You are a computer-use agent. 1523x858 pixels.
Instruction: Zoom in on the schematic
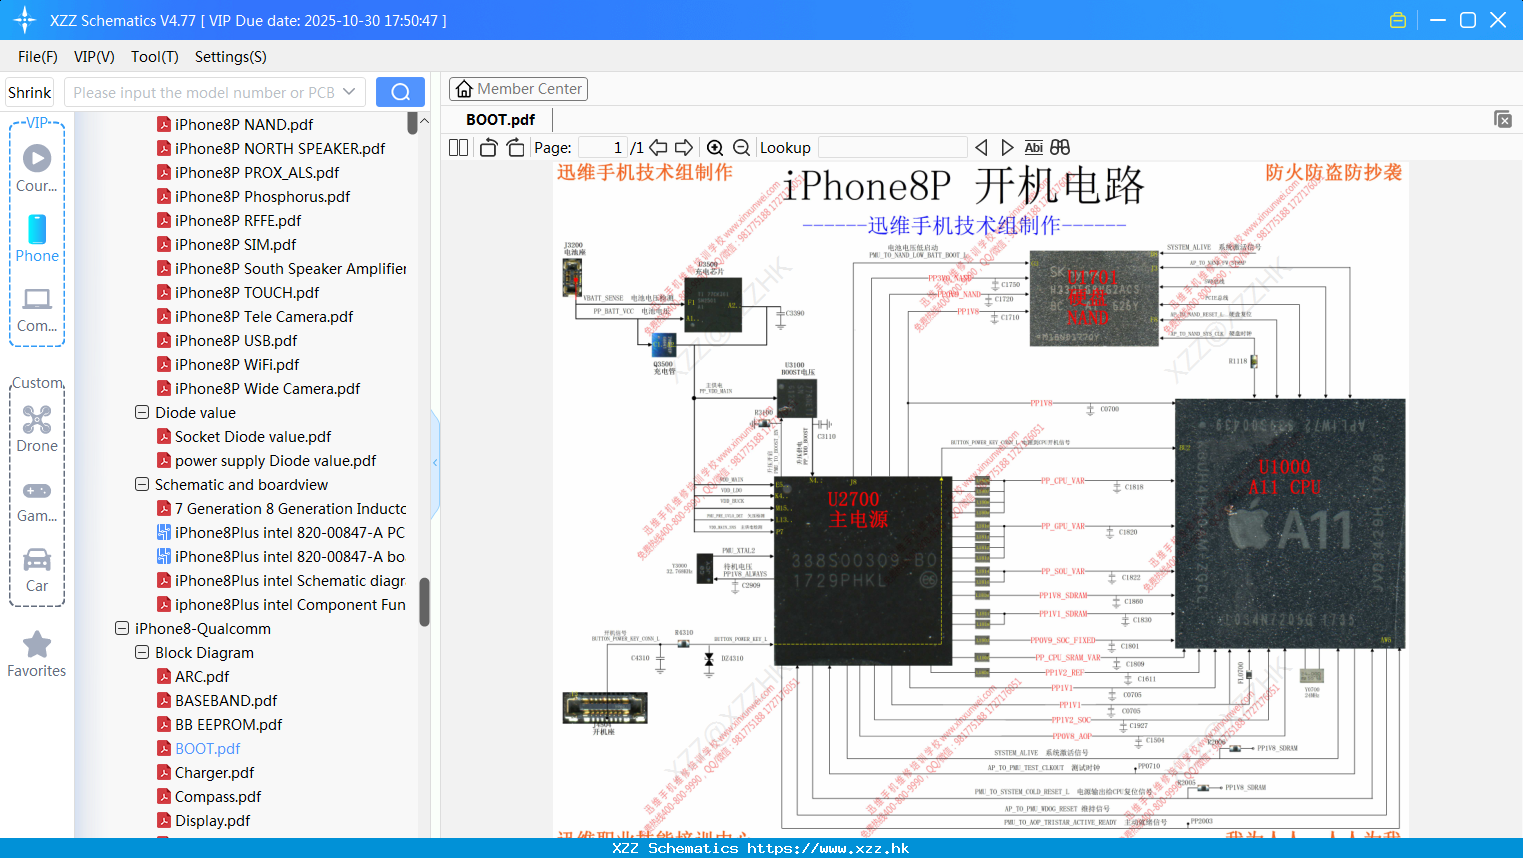point(715,147)
